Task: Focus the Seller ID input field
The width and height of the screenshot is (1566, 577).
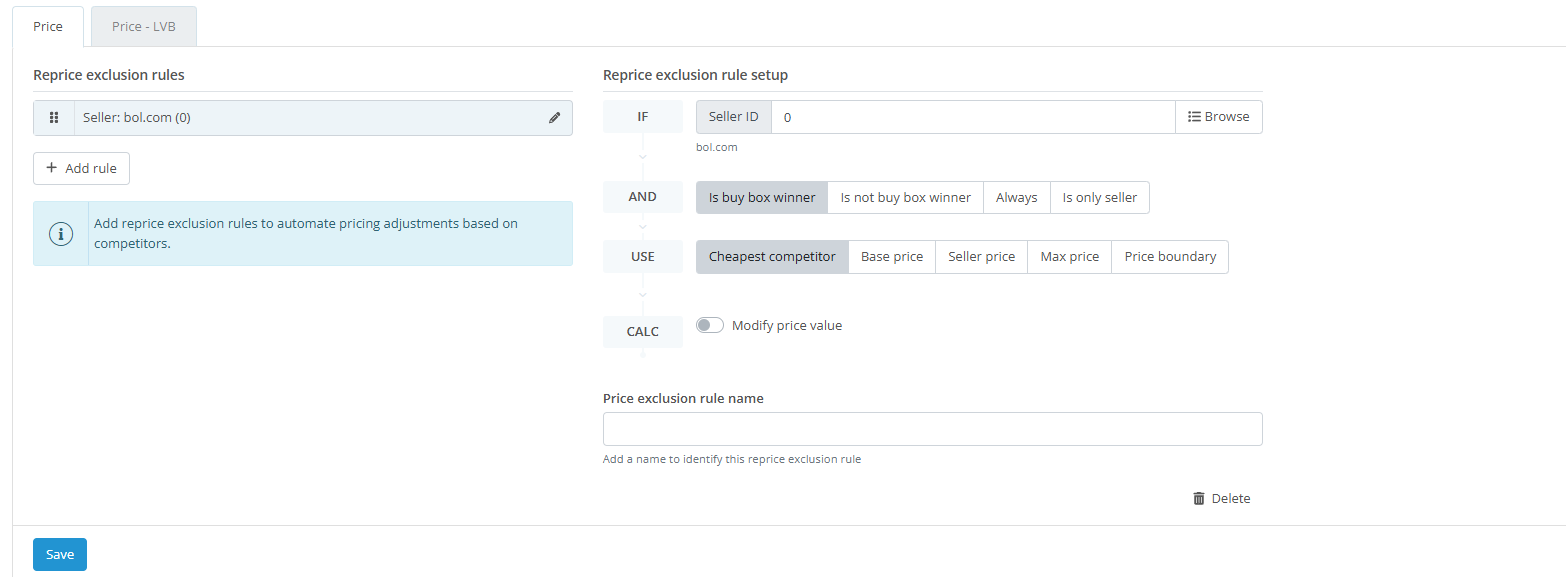Action: (x=973, y=117)
